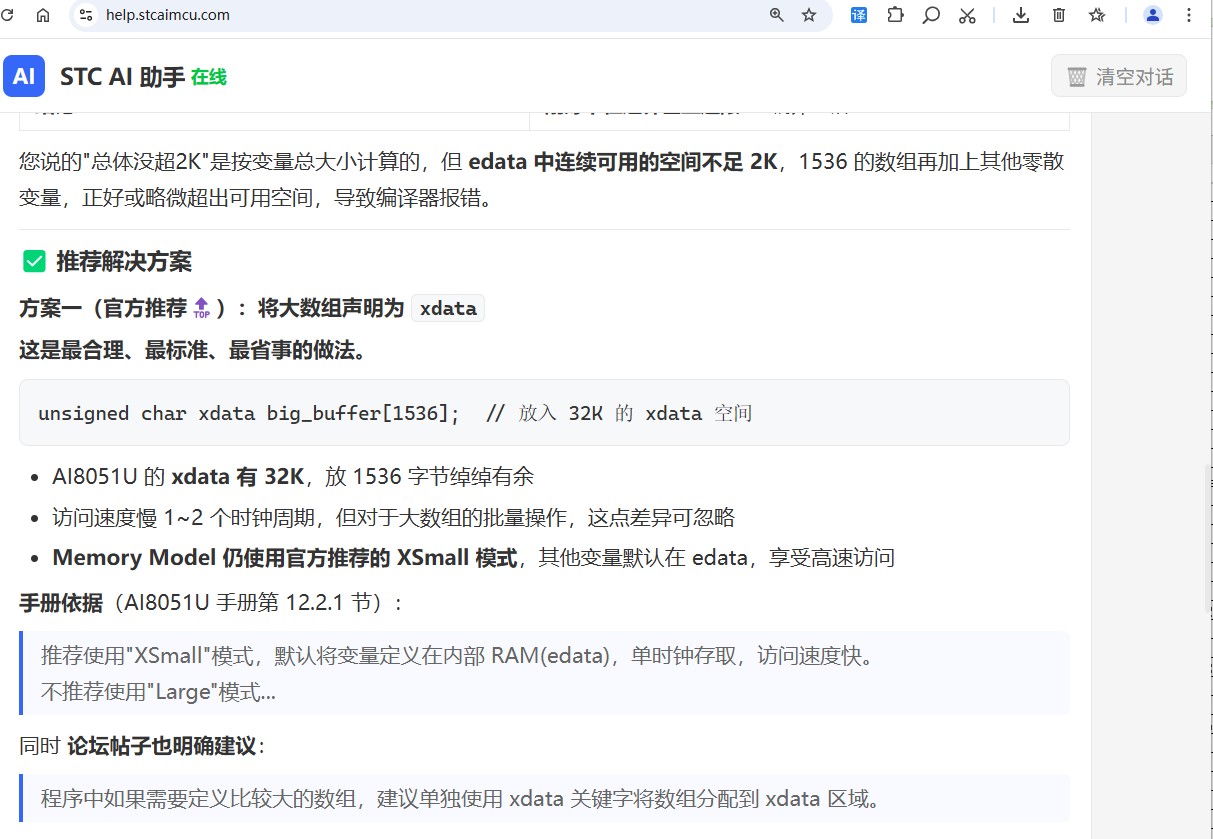Click the bold text edata 中连续可用的空间不足 2K
Viewport: 1213px width, 839px height.
coord(623,162)
